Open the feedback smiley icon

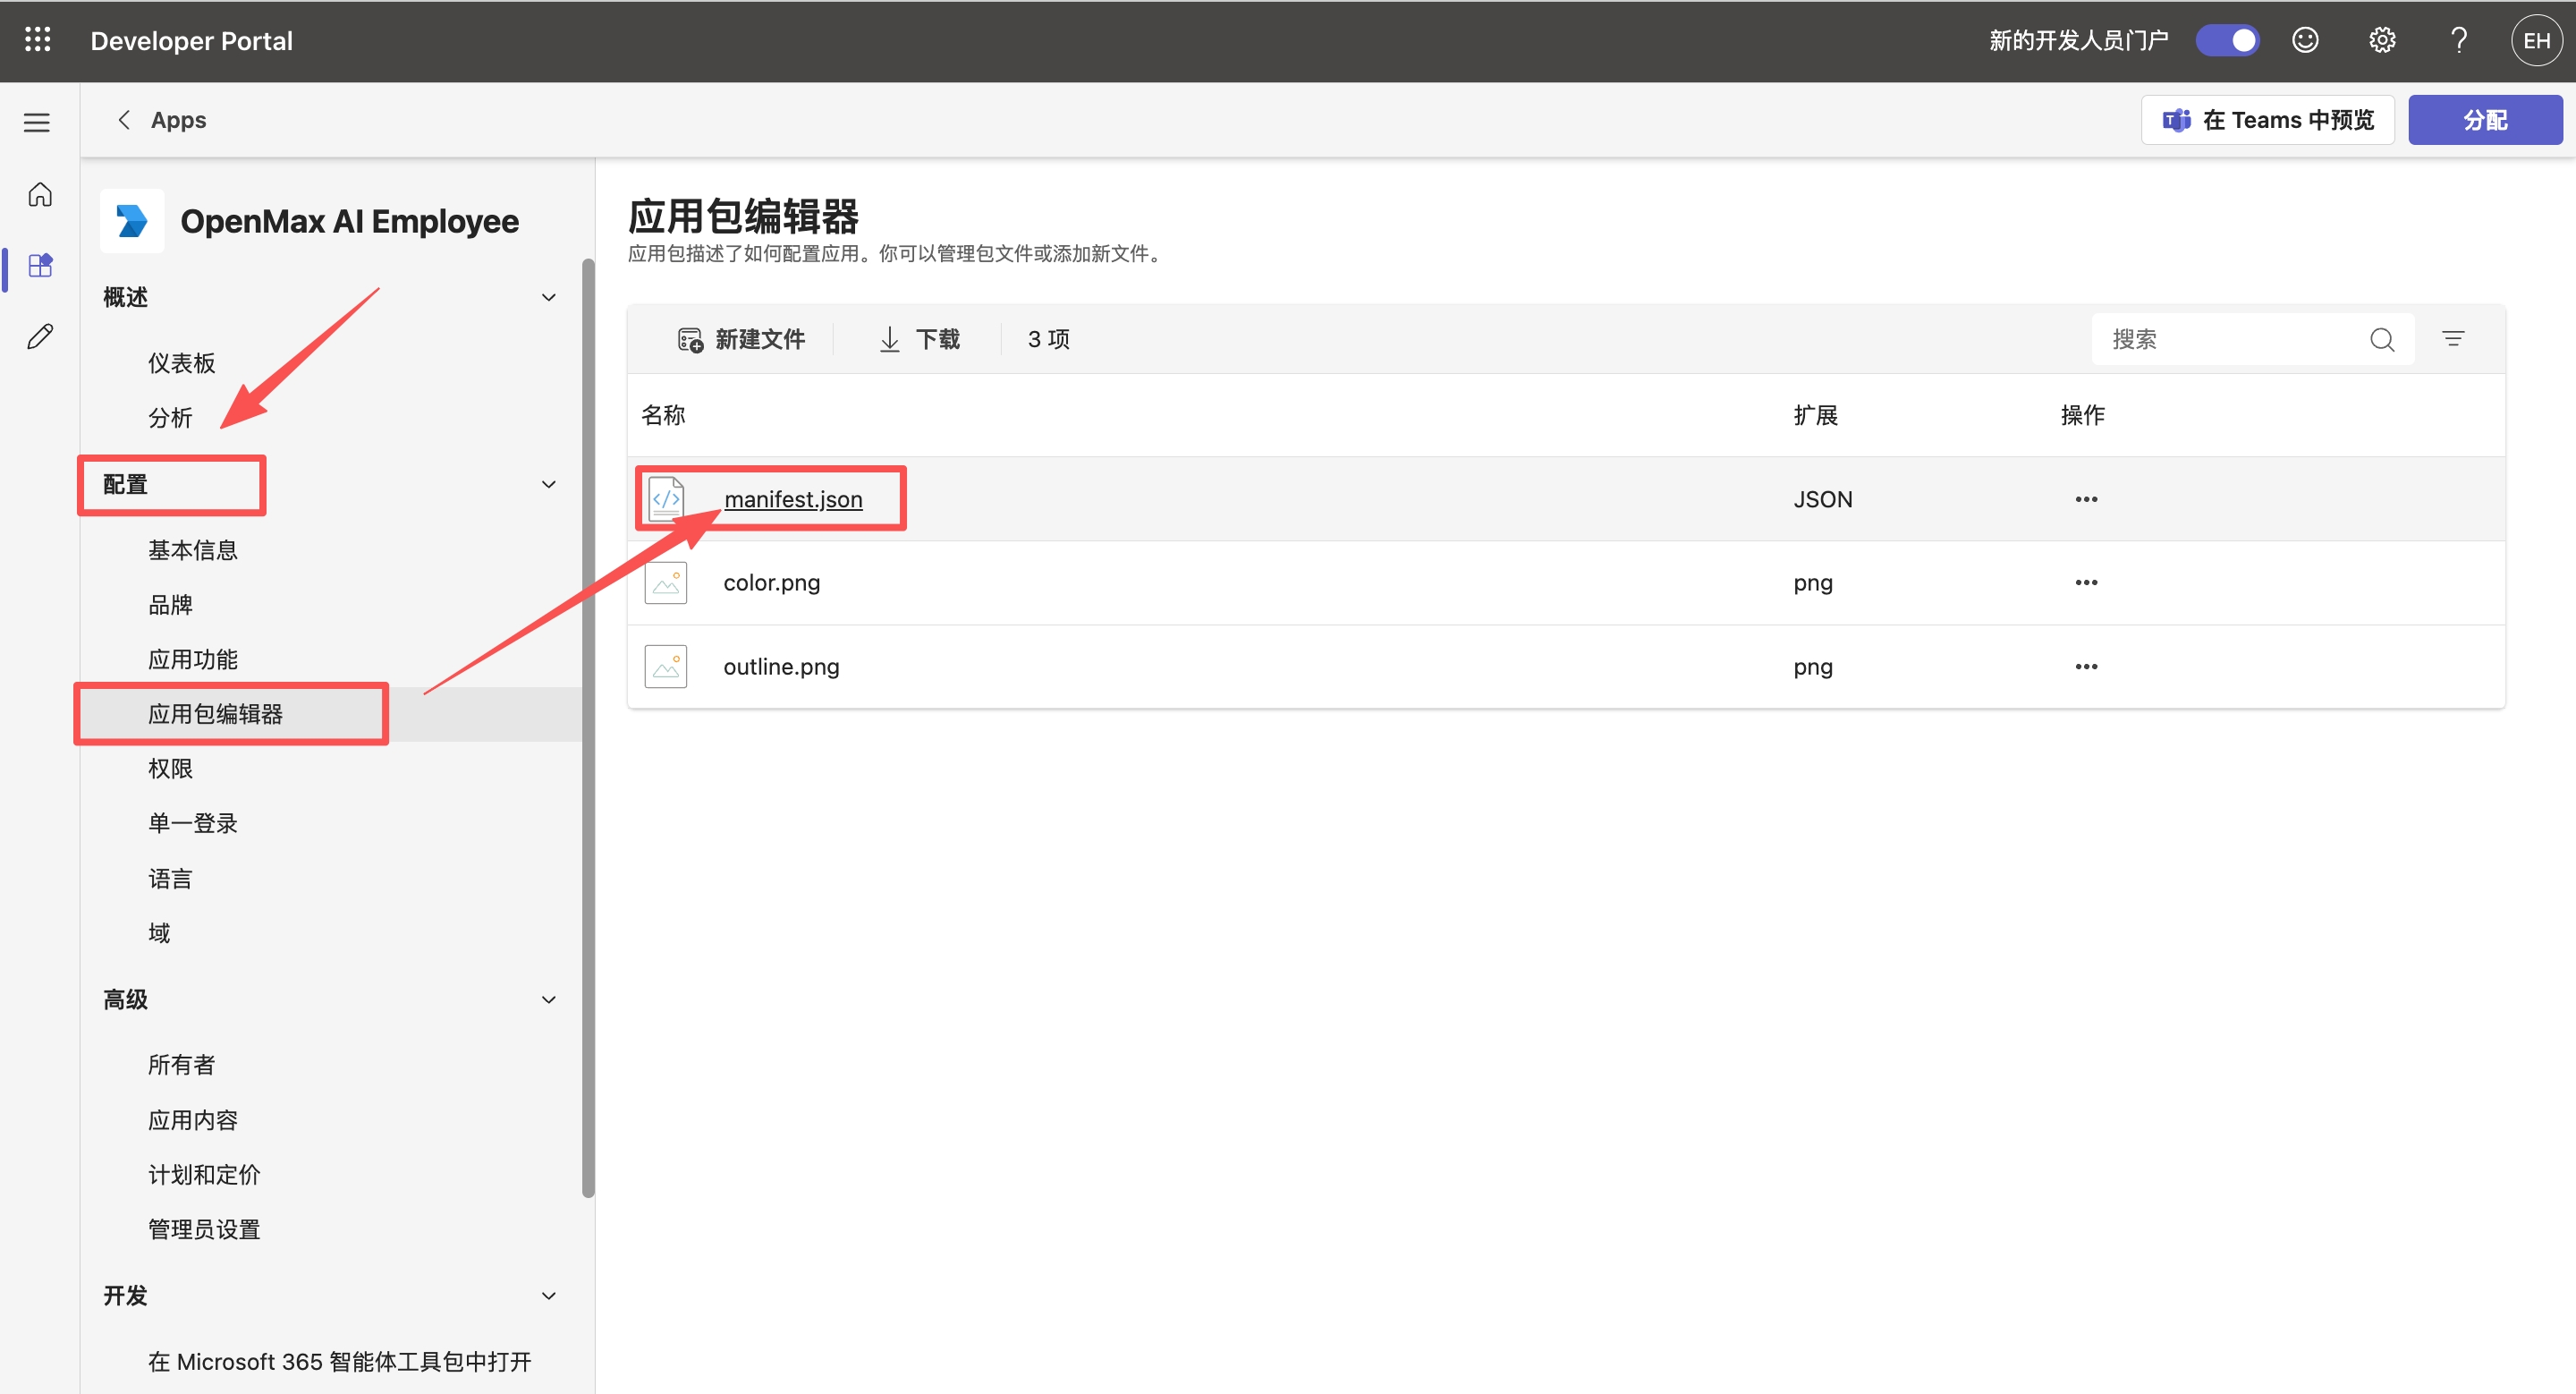tap(2305, 40)
